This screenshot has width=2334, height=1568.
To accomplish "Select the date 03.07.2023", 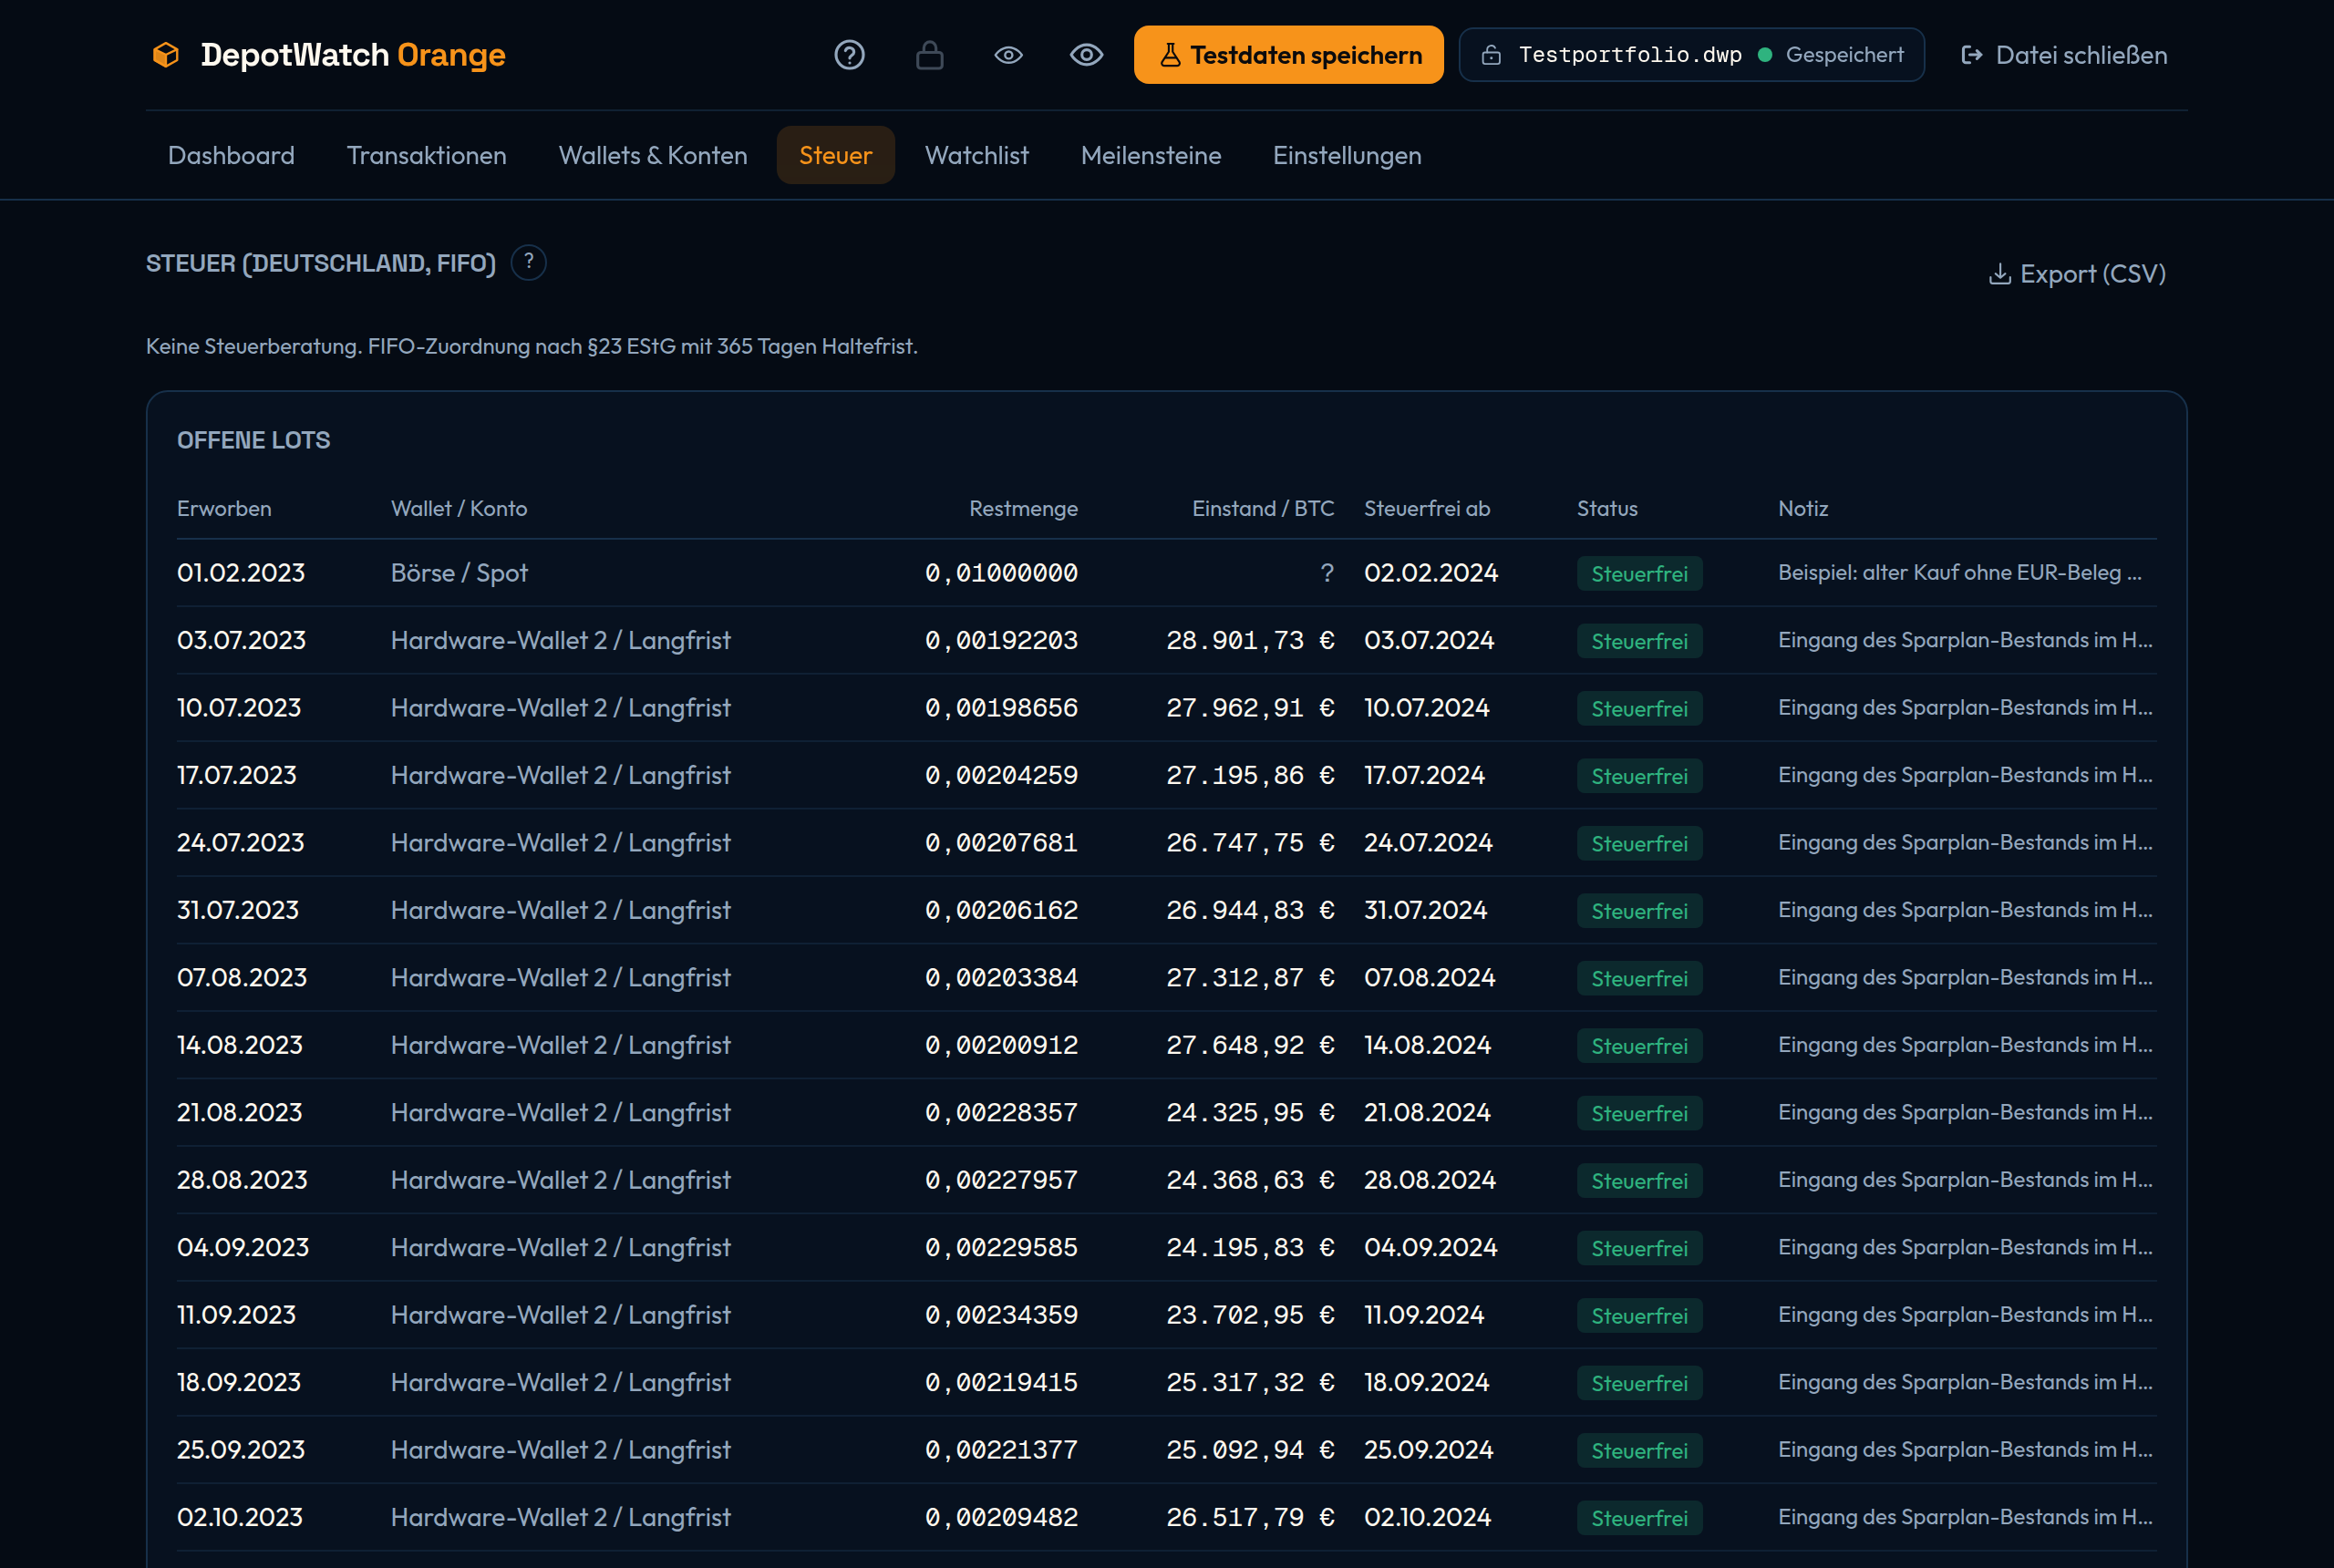I will coord(242,640).
